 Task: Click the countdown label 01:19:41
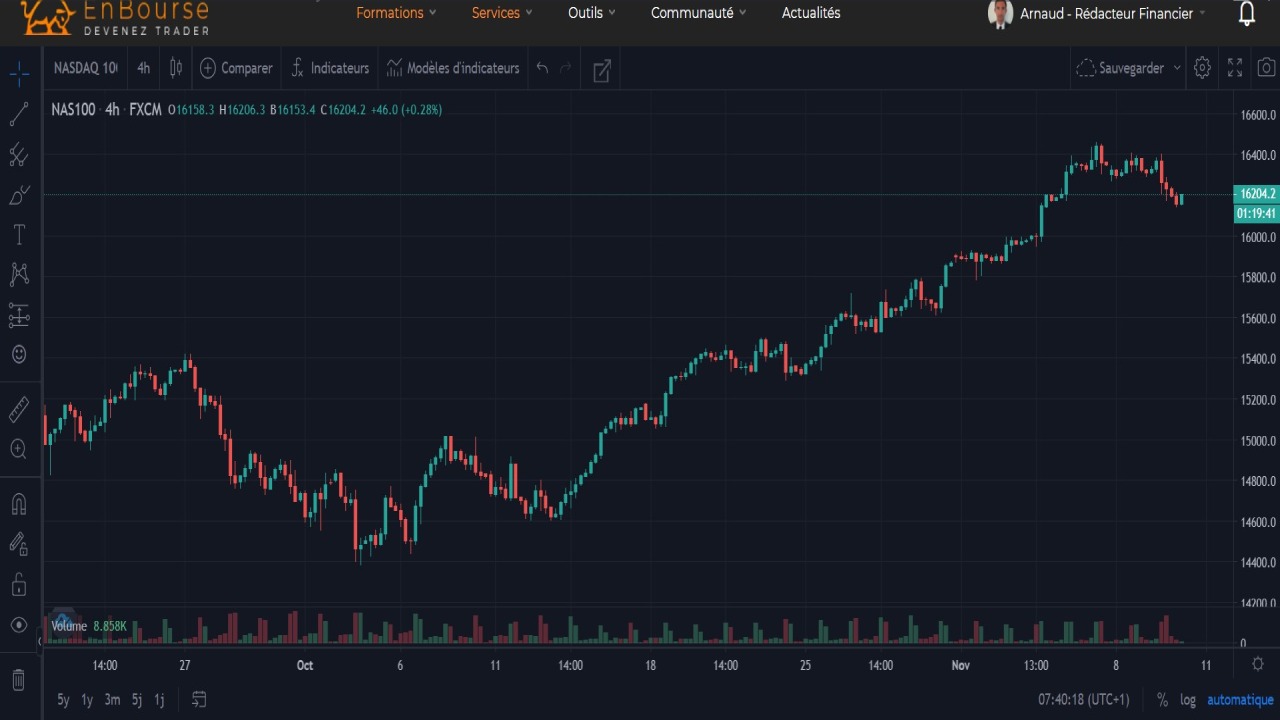click(1256, 213)
